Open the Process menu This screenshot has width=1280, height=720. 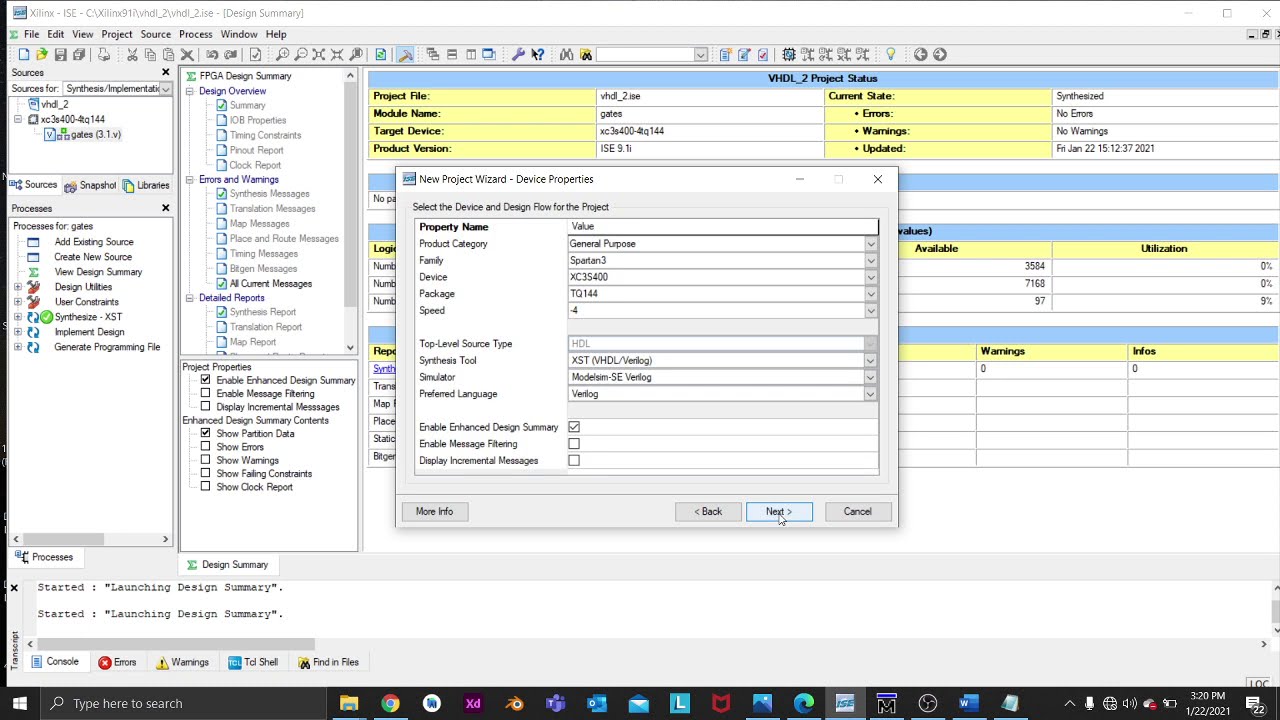pyautogui.click(x=195, y=34)
